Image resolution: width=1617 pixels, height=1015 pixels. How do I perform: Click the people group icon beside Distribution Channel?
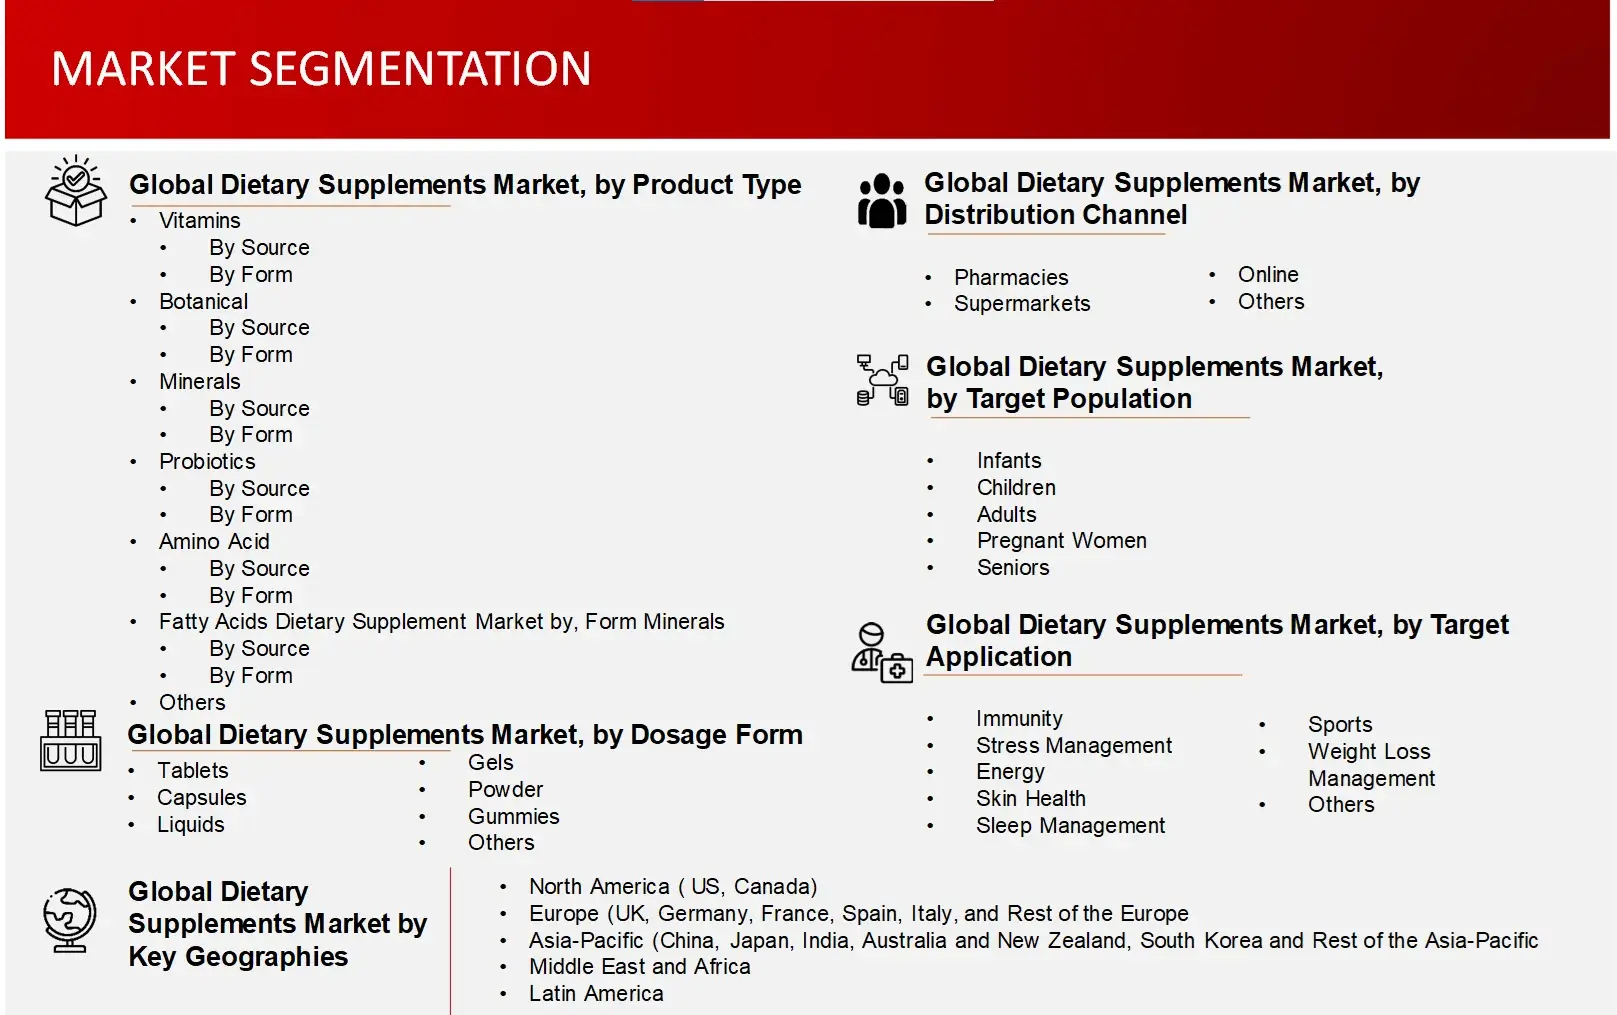click(x=882, y=200)
